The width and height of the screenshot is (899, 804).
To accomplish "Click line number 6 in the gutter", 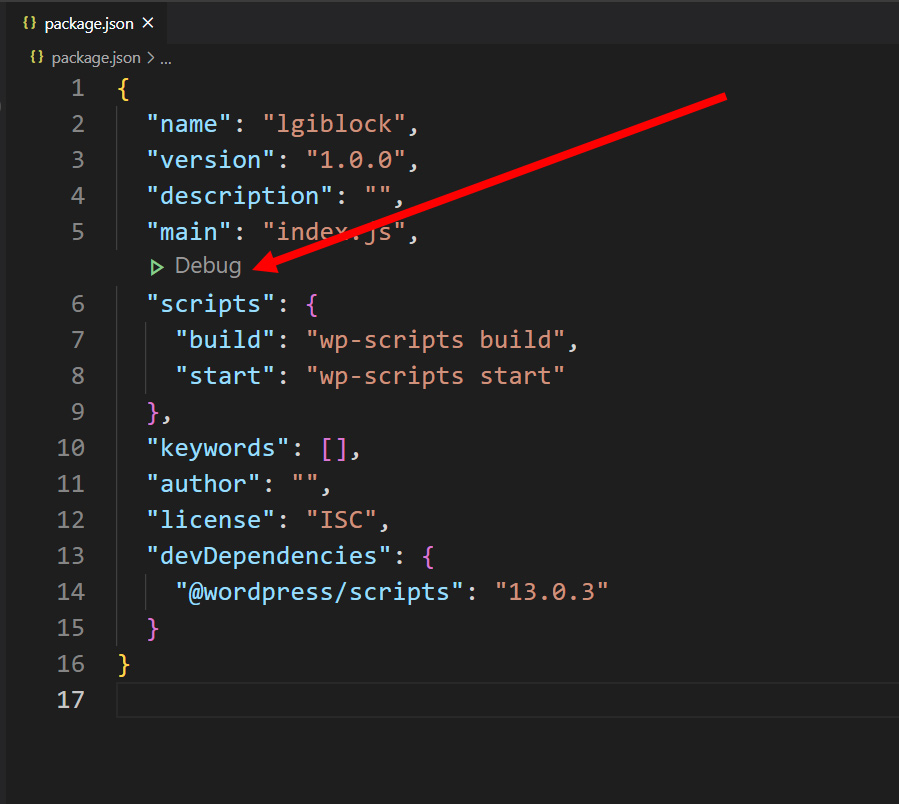I will tap(77, 304).
